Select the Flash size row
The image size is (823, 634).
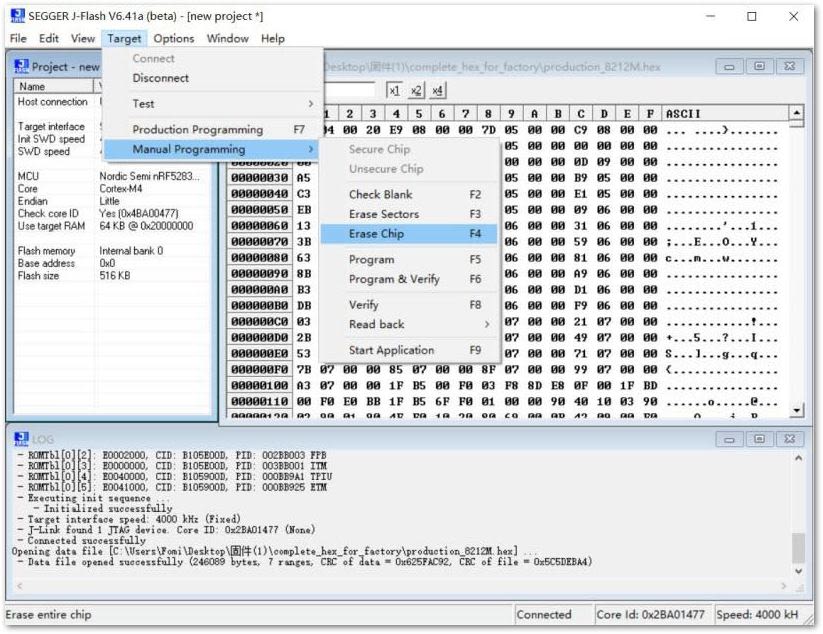(113, 276)
